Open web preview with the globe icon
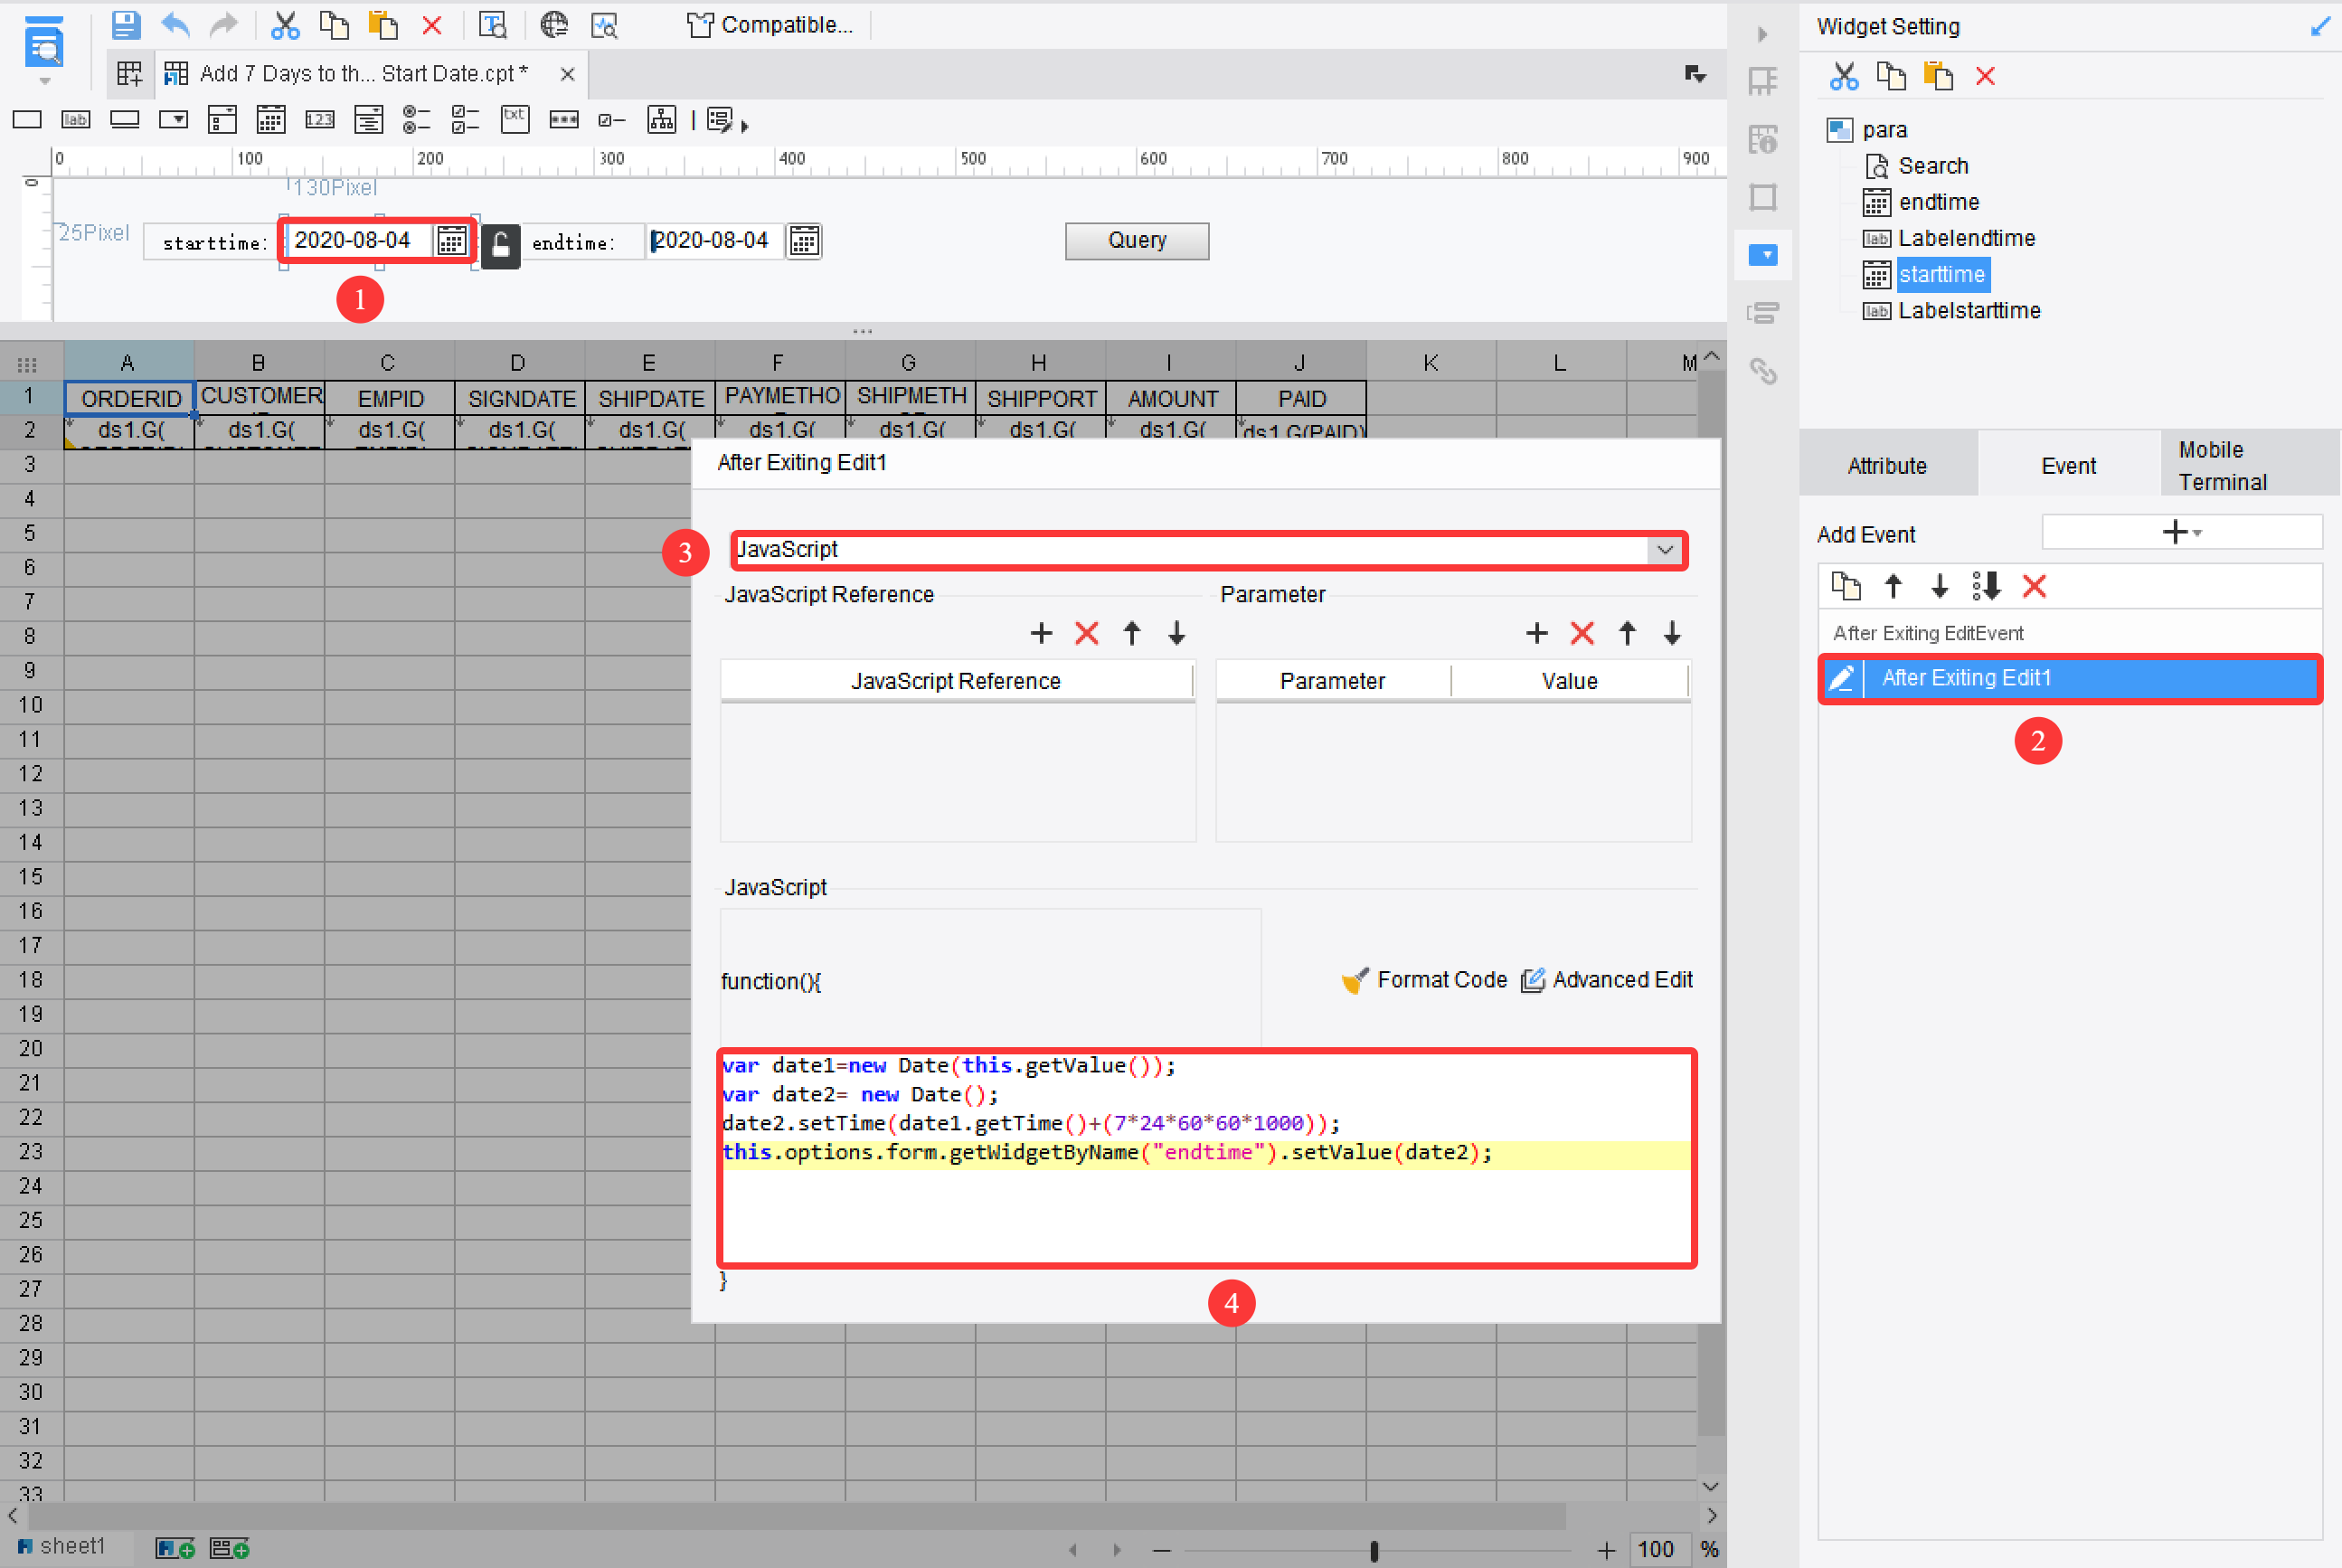Viewport: 2342px width, 1568px height. (554, 25)
